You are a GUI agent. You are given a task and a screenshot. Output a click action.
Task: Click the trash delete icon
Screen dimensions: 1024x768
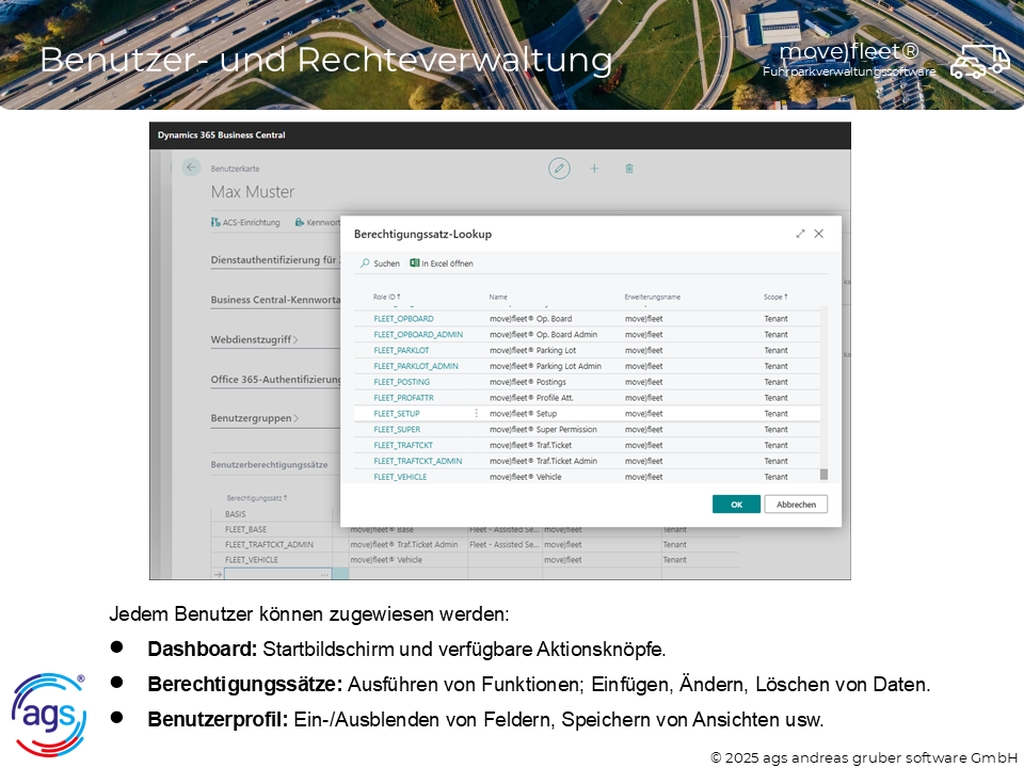tap(630, 168)
